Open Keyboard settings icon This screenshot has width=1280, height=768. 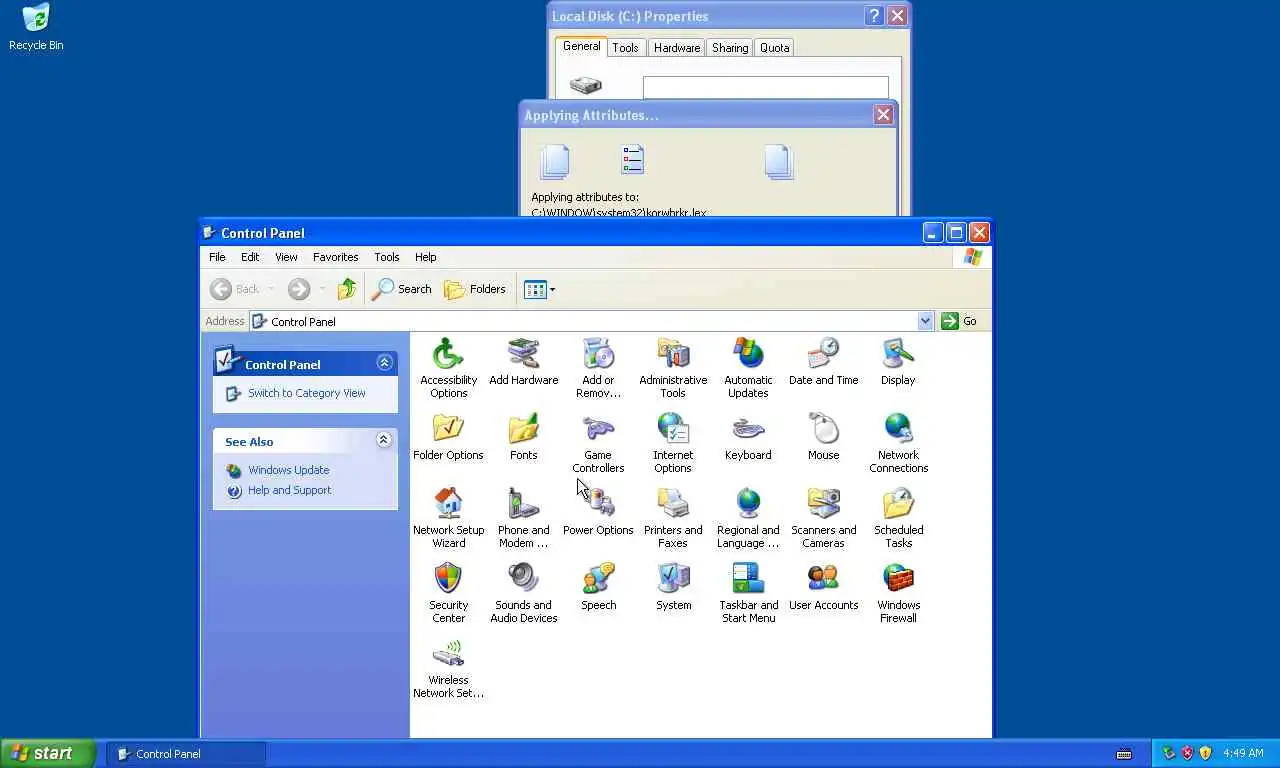pyautogui.click(x=748, y=429)
